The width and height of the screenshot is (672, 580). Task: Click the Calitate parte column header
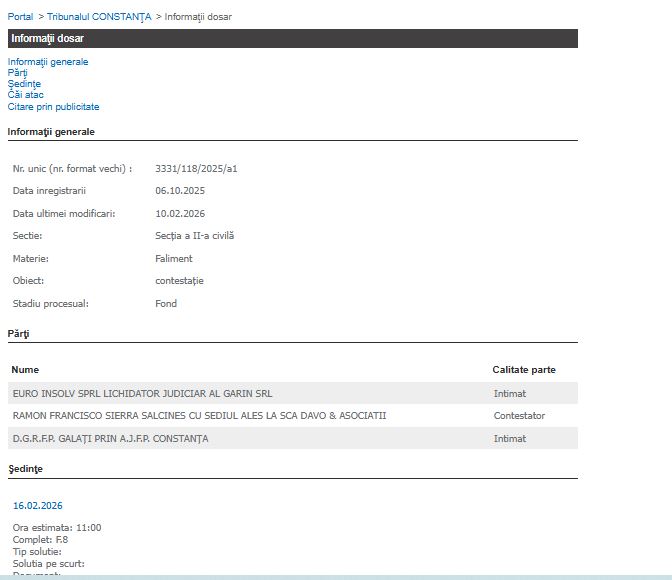(x=524, y=370)
